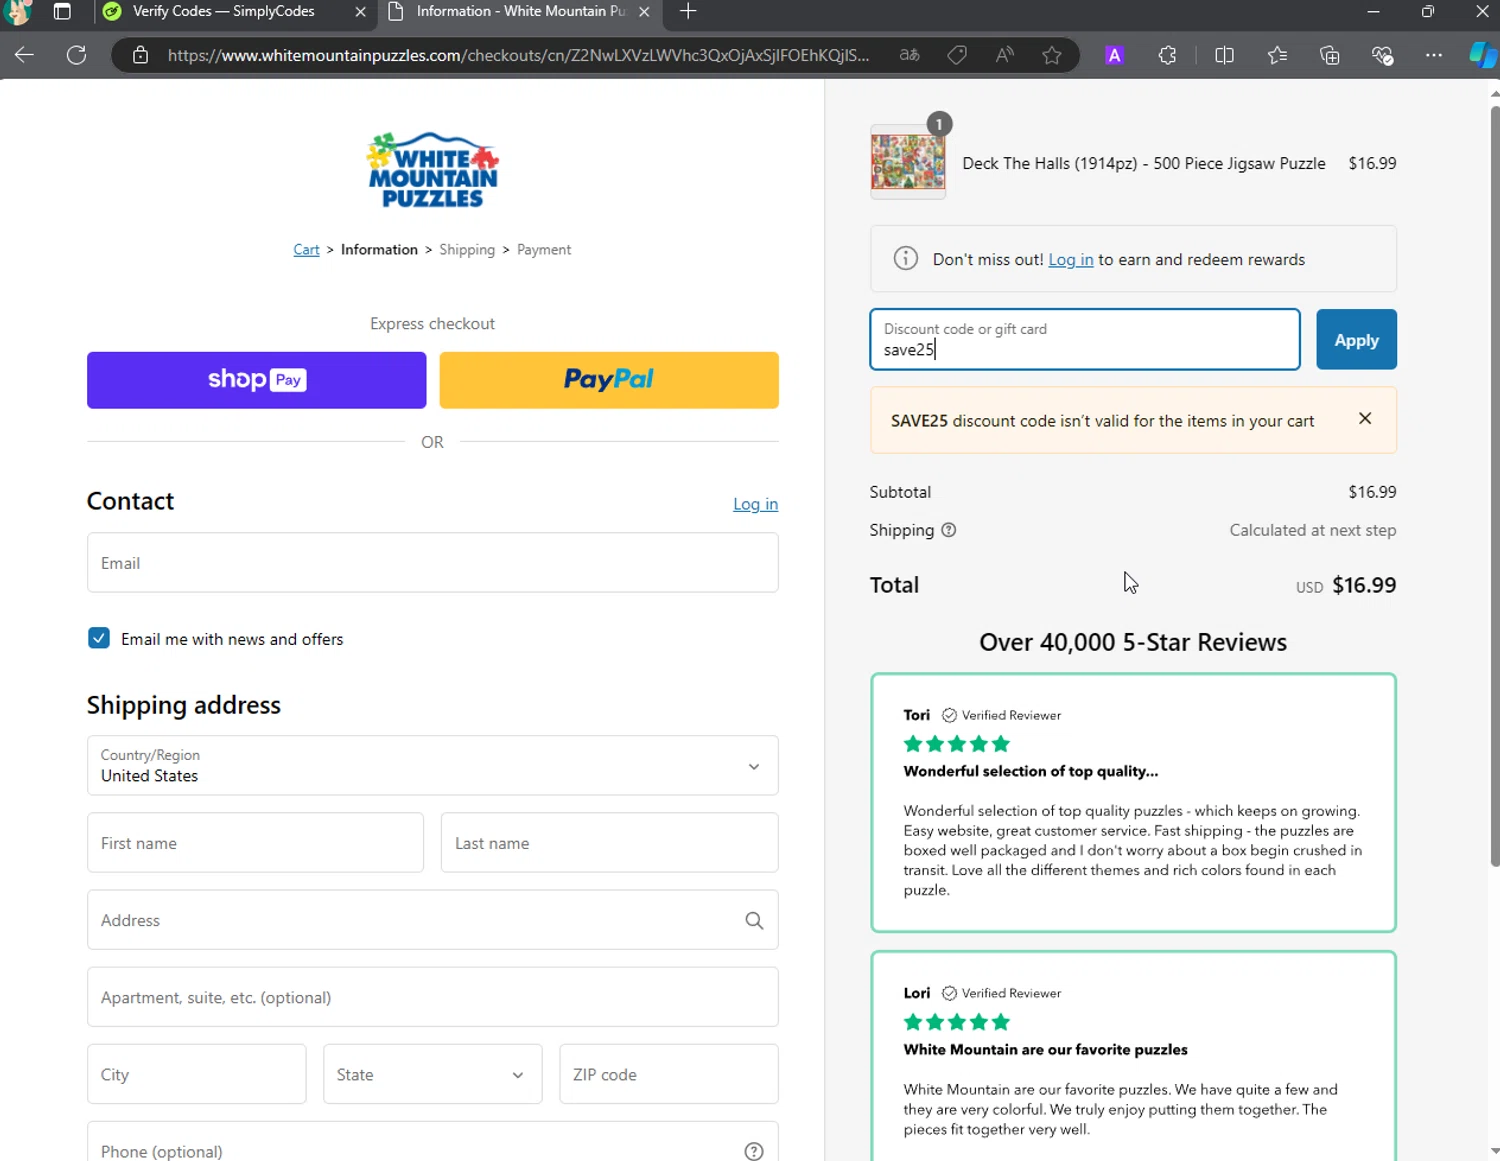Screen dimensions: 1500x1161
Task: Activate Read aloud icon in address bar
Action: point(1005,55)
